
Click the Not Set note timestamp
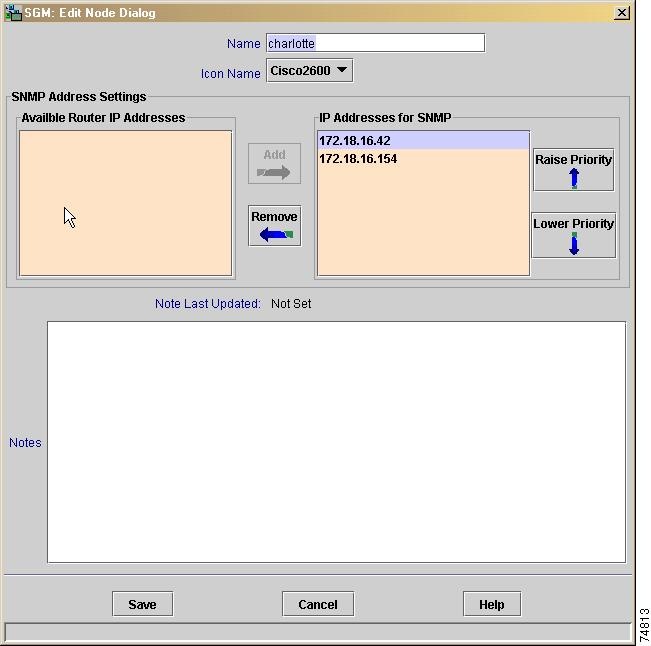point(291,303)
